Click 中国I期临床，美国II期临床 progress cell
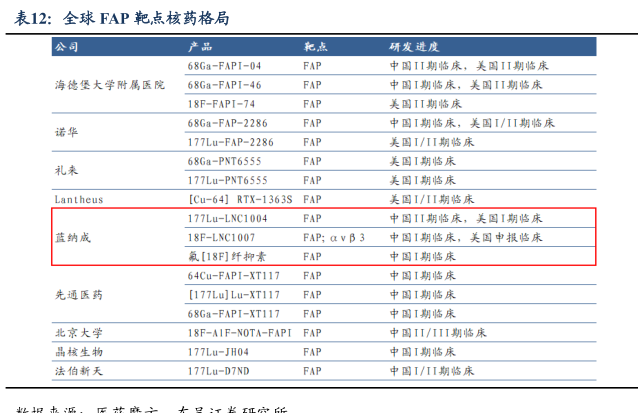 click(466, 85)
